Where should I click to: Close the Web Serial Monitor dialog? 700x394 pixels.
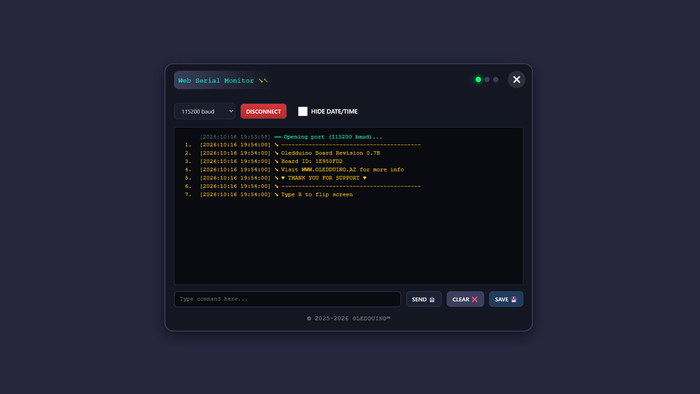click(x=517, y=79)
